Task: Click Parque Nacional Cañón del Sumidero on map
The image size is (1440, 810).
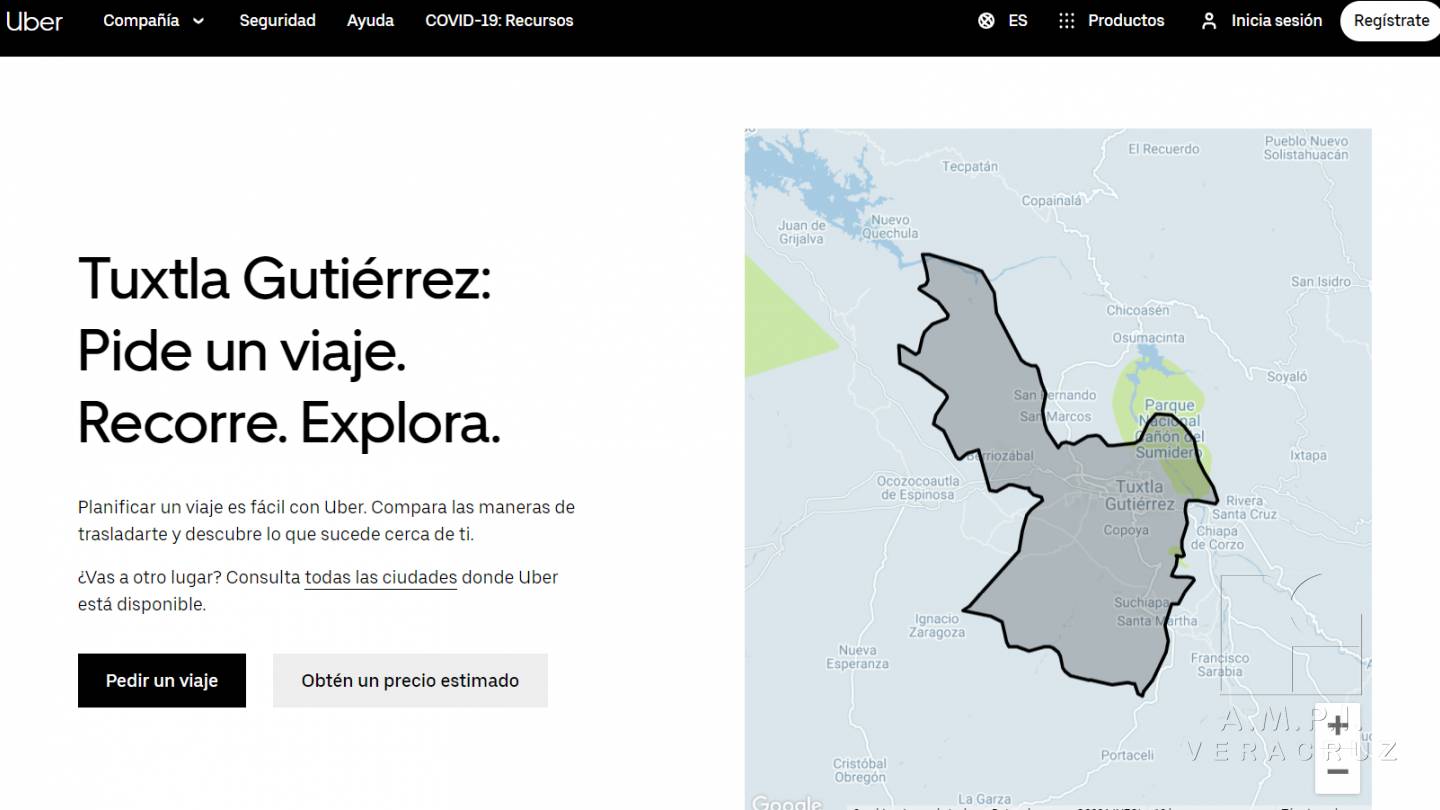Action: [x=1168, y=429]
